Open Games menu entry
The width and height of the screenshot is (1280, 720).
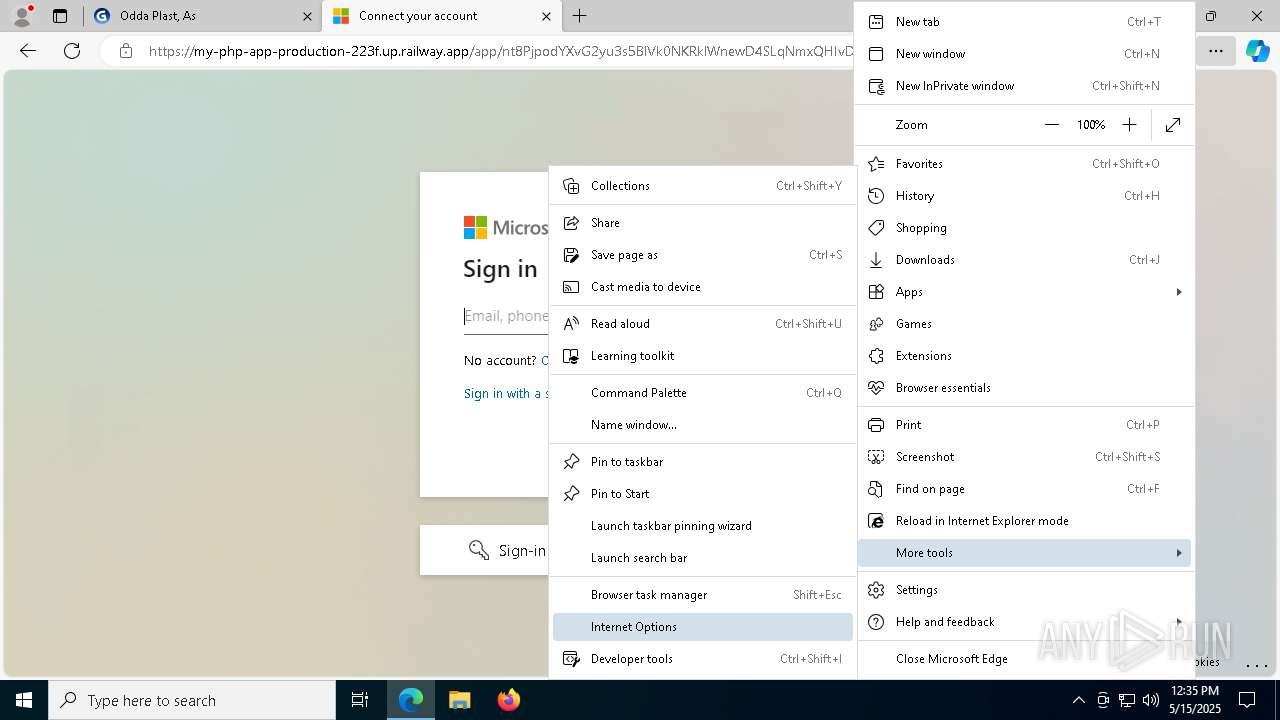click(x=1025, y=323)
